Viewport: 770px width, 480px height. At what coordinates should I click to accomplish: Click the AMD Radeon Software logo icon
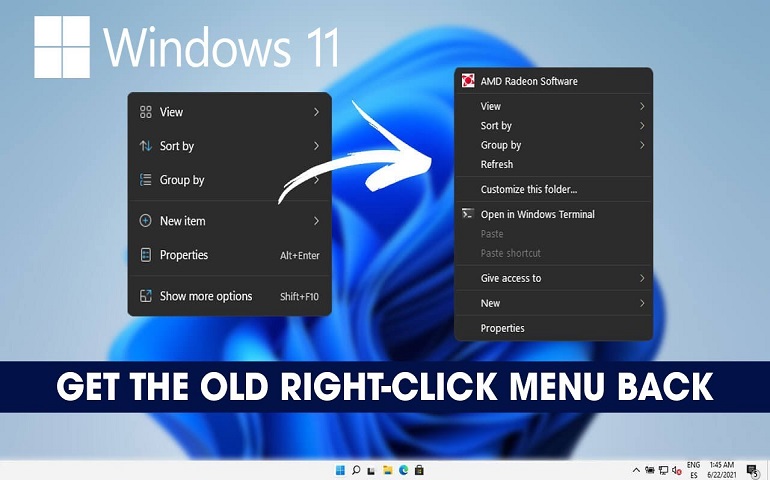[x=468, y=81]
